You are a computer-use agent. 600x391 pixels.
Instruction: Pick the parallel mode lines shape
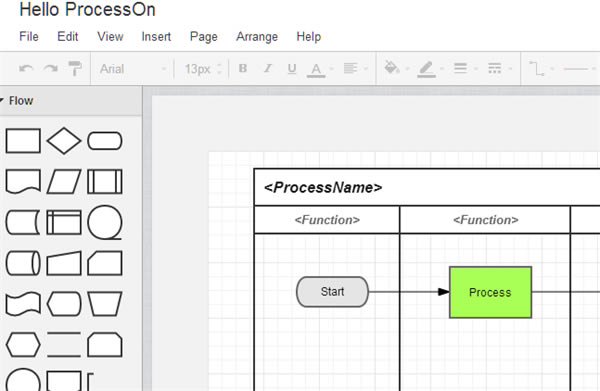[64, 345]
